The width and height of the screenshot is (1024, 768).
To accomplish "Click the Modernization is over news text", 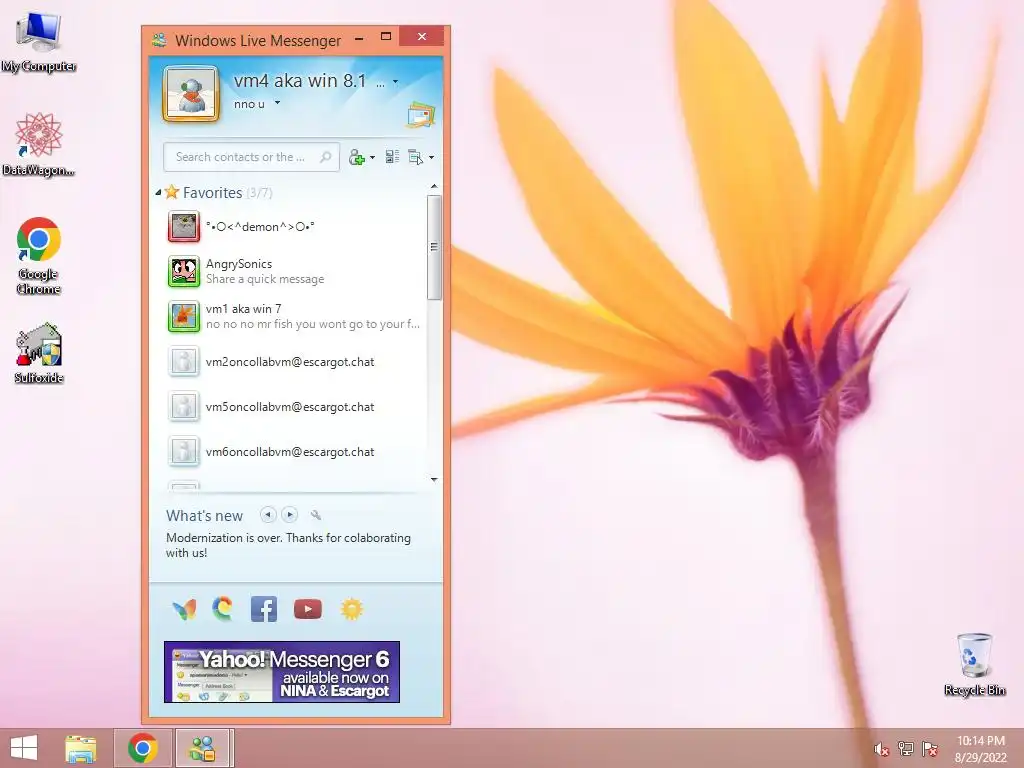I will coord(288,545).
